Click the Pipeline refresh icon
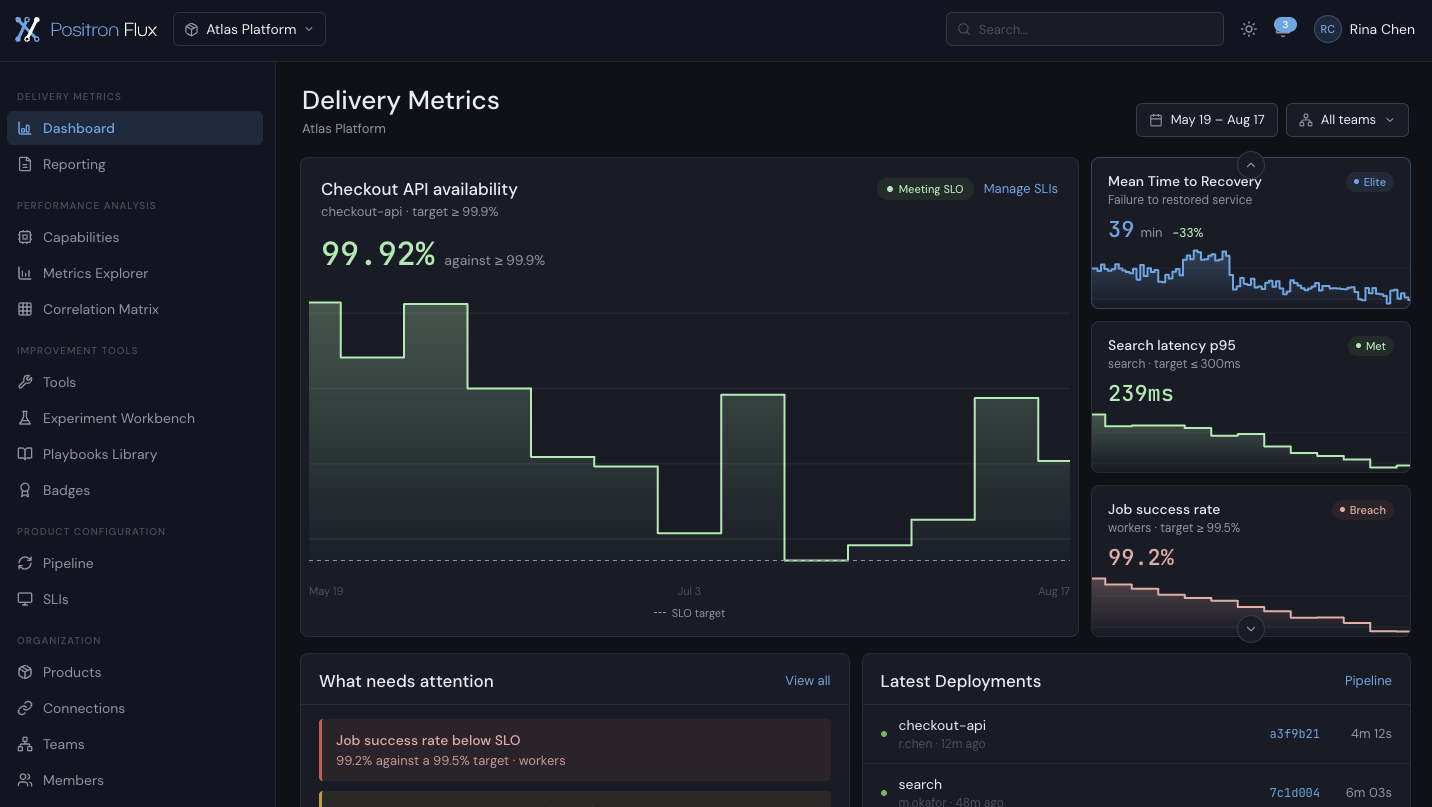This screenshot has width=1432, height=807. click(25, 563)
